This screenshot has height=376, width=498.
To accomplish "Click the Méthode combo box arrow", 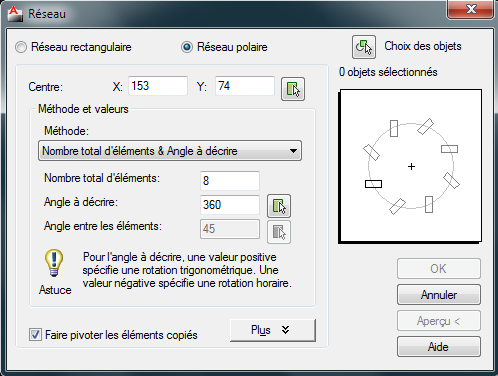I will (293, 151).
